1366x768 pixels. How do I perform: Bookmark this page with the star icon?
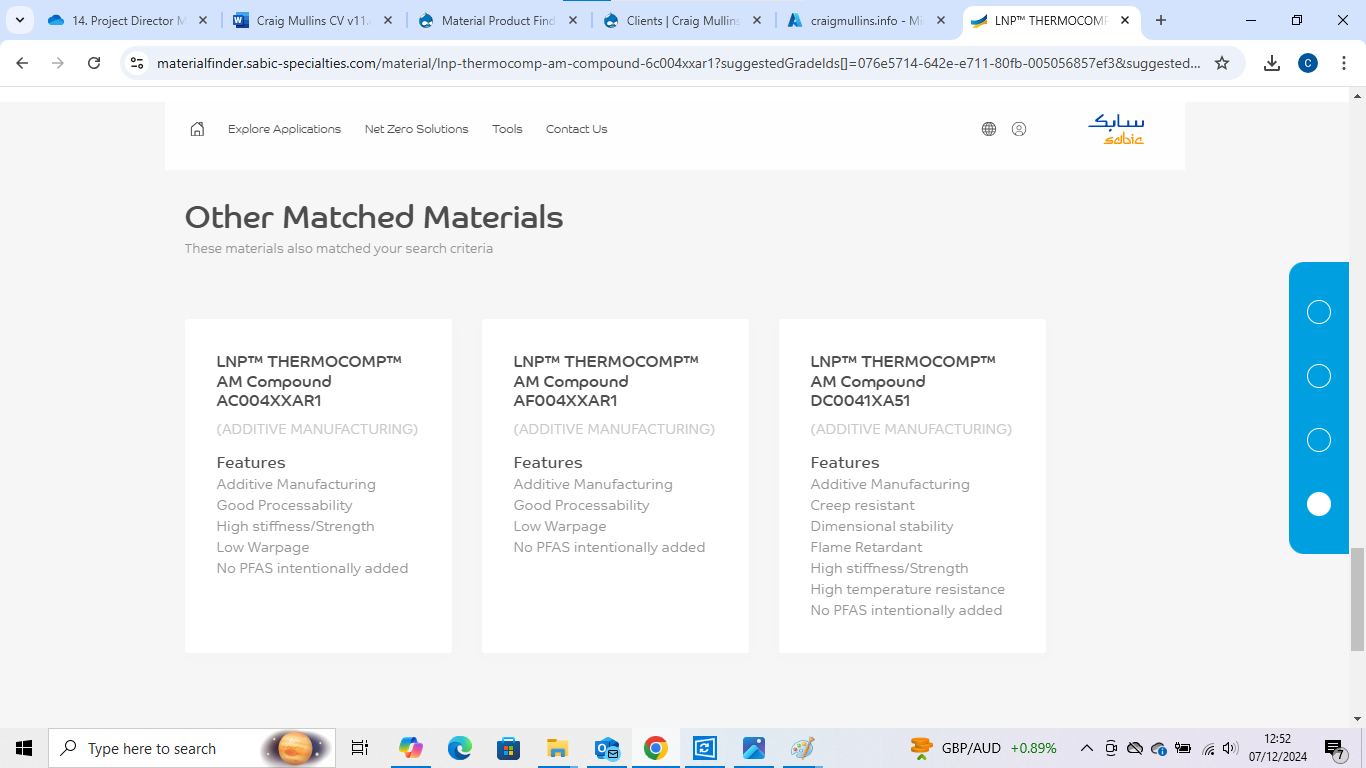click(x=1222, y=63)
